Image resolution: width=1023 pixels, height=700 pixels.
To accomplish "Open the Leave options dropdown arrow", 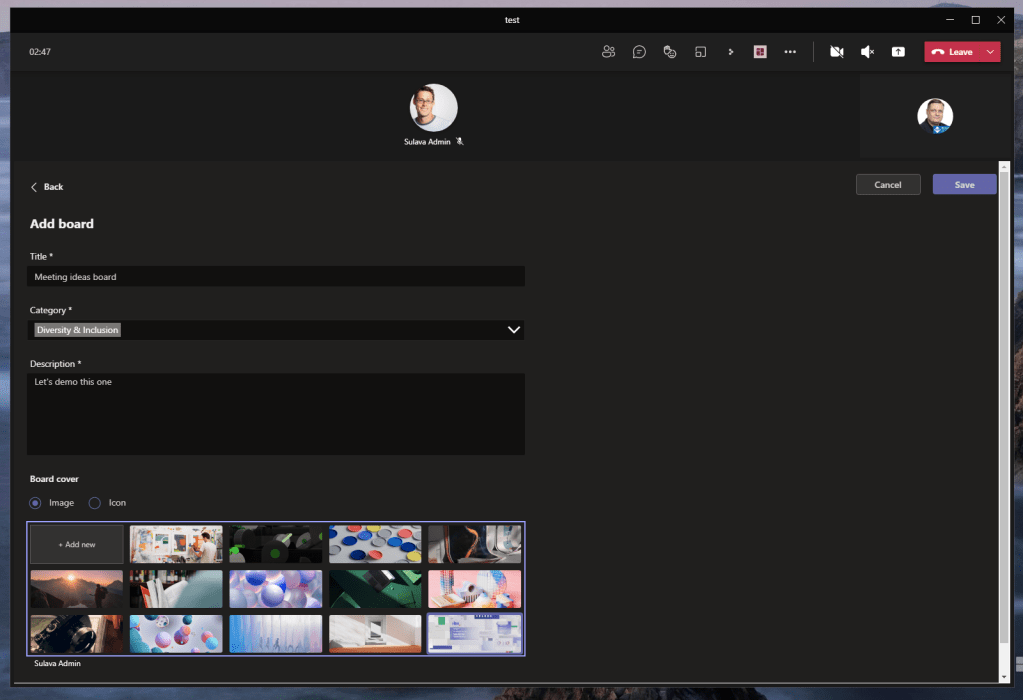I will pos(990,52).
